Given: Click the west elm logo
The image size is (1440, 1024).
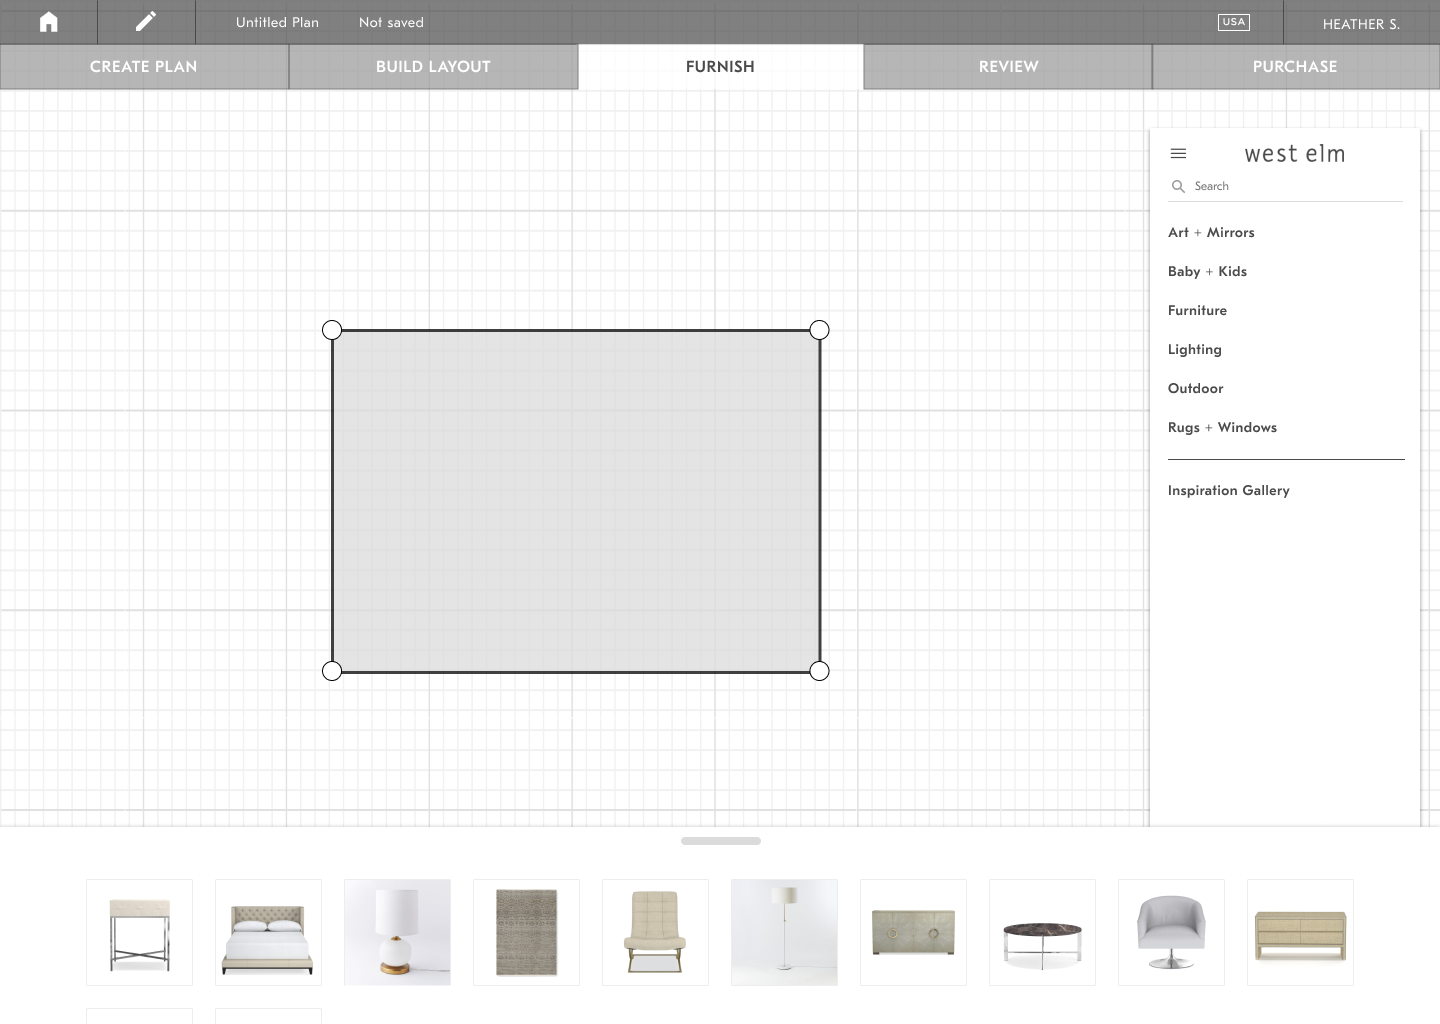Looking at the screenshot, I should [x=1295, y=154].
